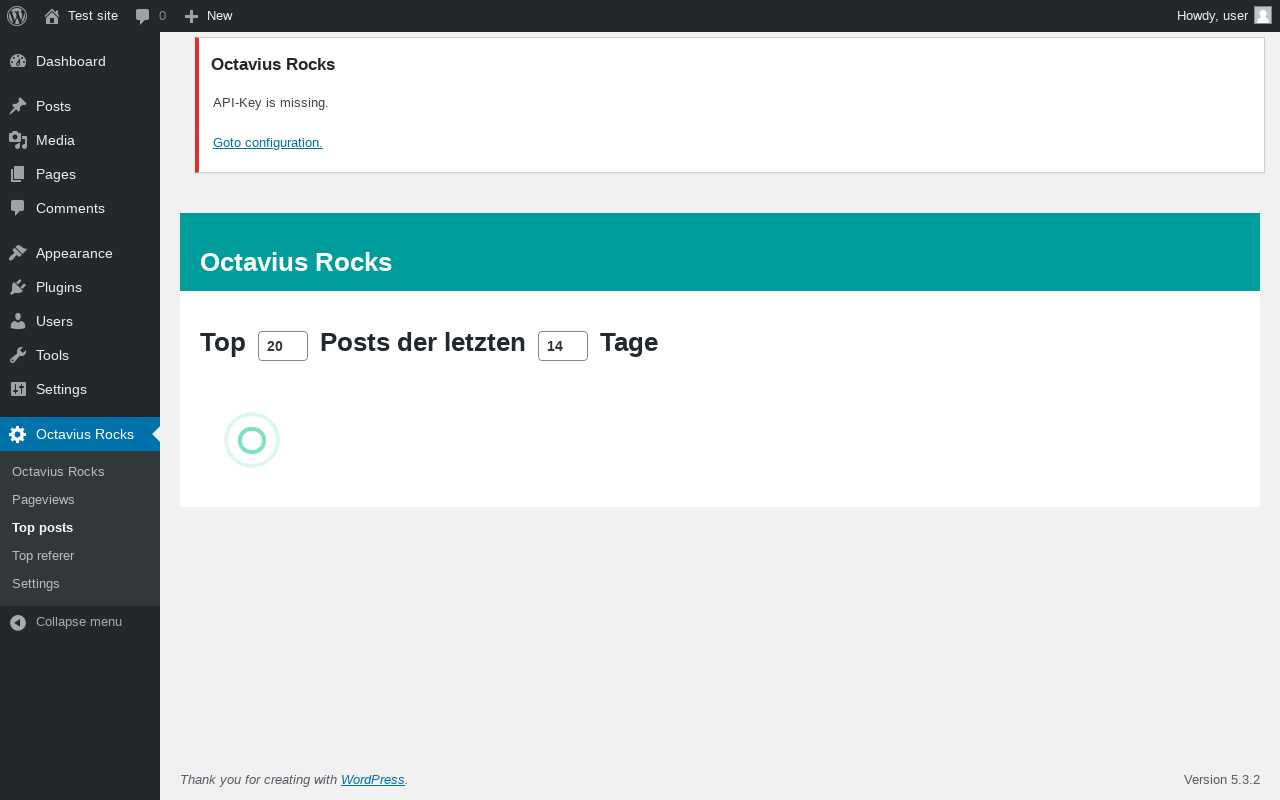Click the WordPress logo icon
This screenshot has height=800, width=1280.
[17, 16]
